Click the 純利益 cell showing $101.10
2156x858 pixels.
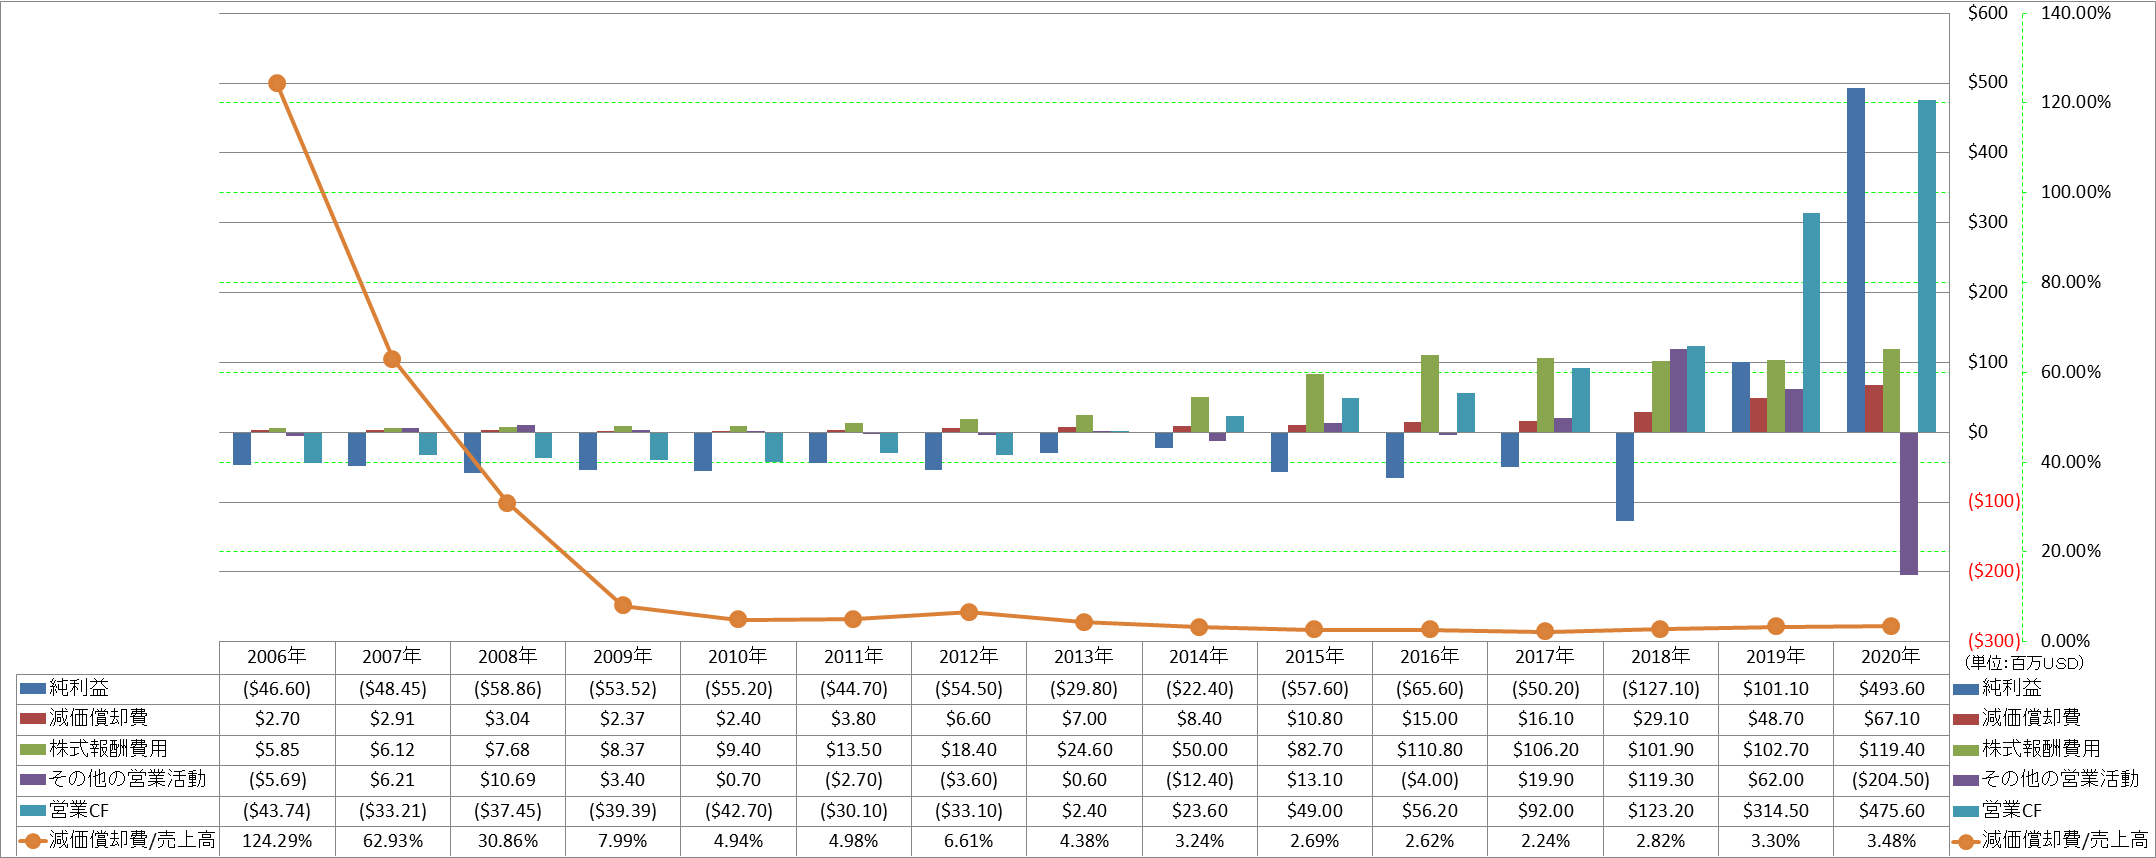click(x=1776, y=689)
